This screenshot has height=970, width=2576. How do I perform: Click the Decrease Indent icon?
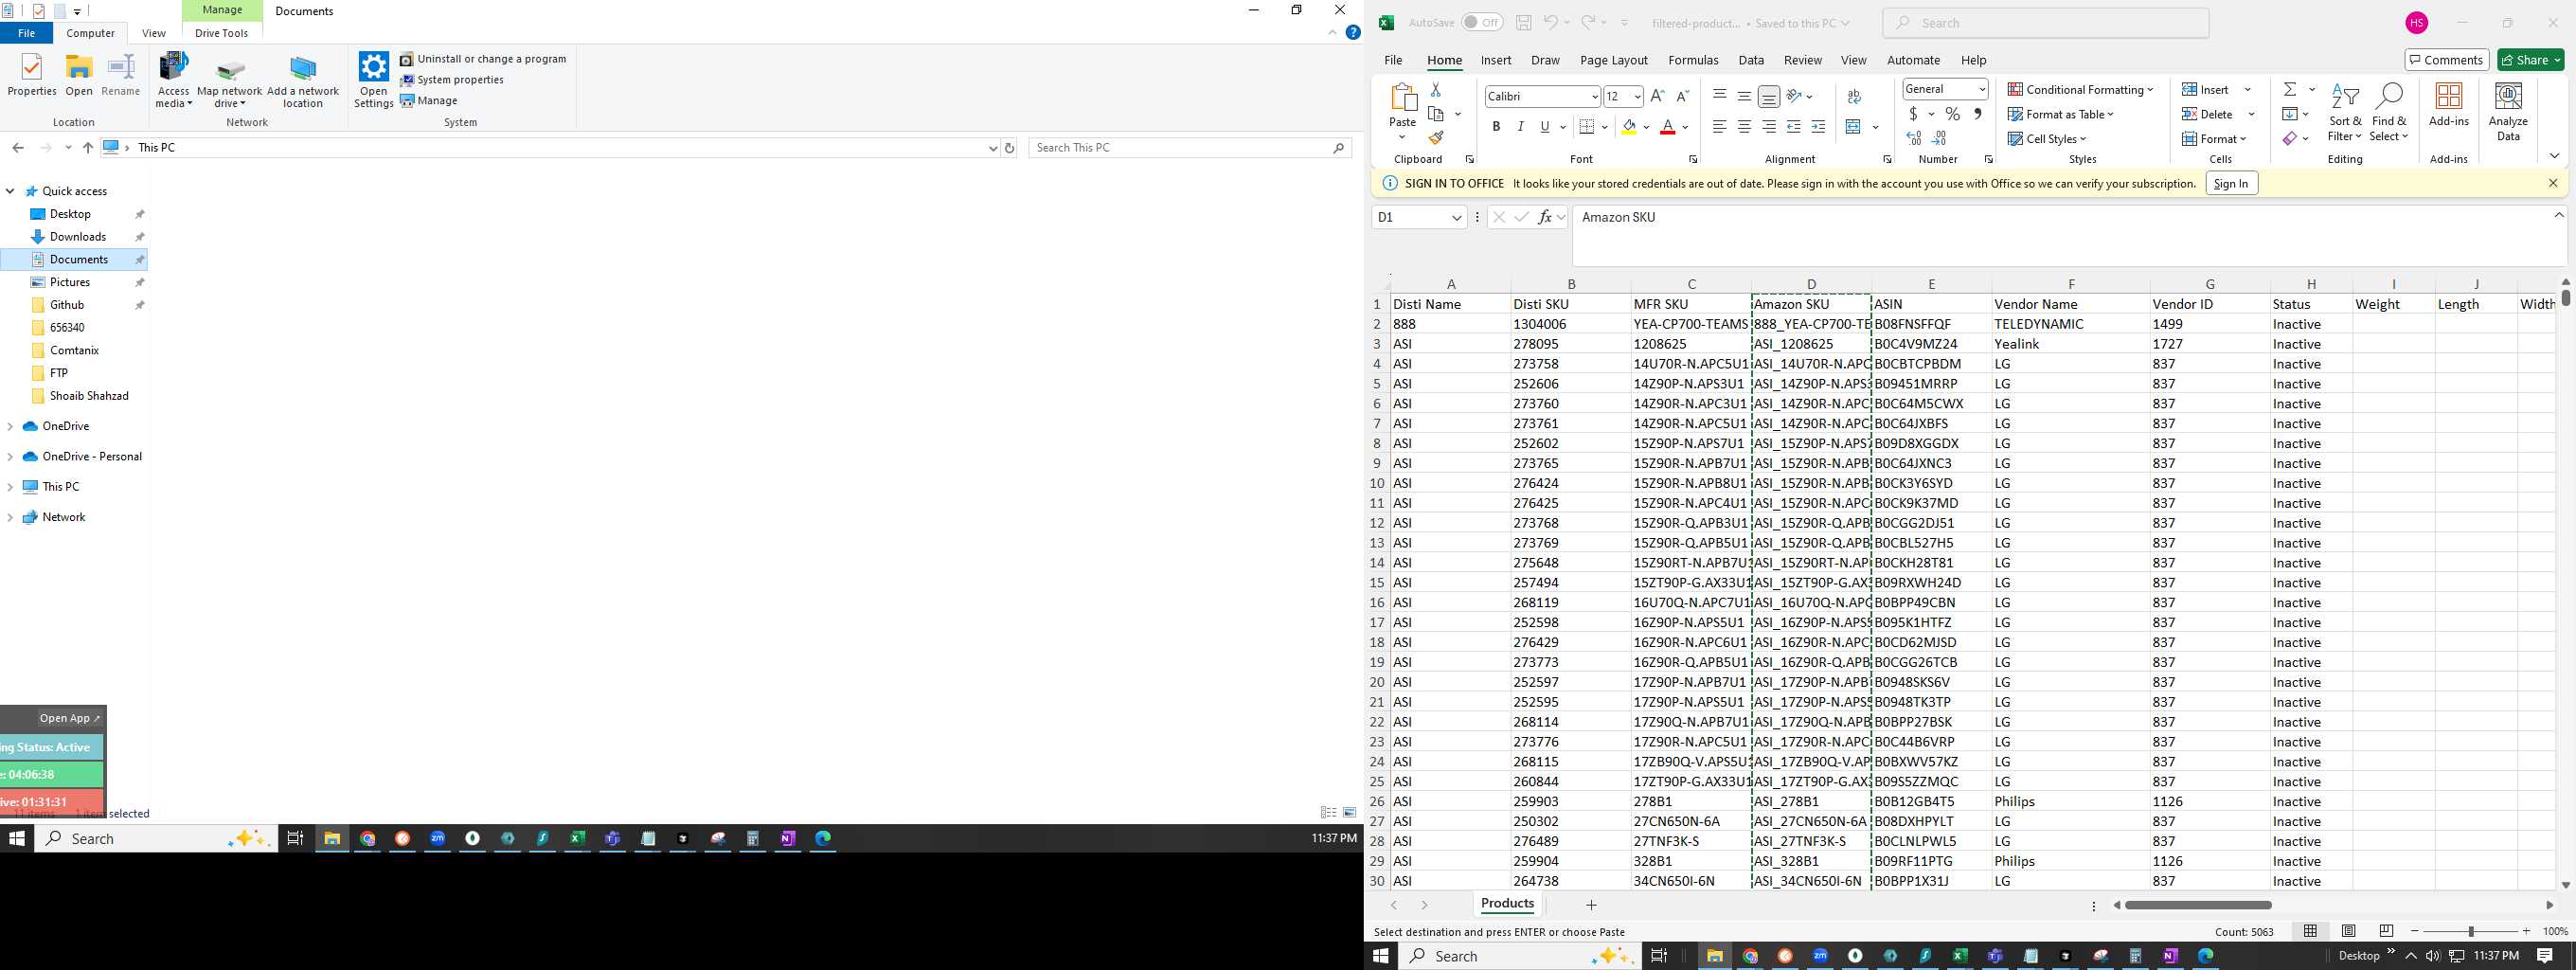coord(1793,127)
